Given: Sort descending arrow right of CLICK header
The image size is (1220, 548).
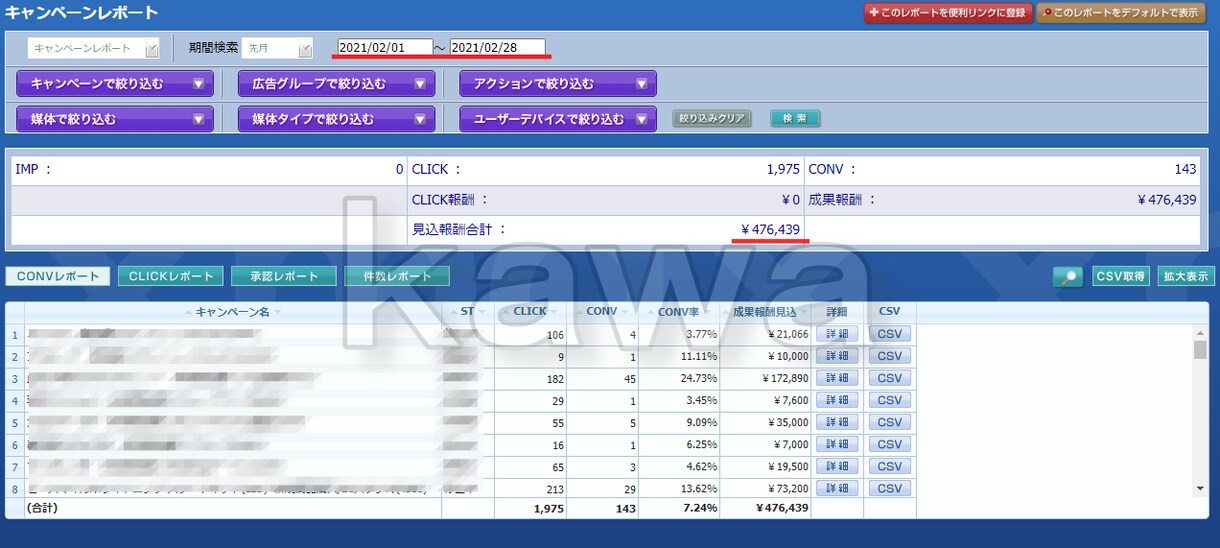Looking at the screenshot, I should pos(555,312).
